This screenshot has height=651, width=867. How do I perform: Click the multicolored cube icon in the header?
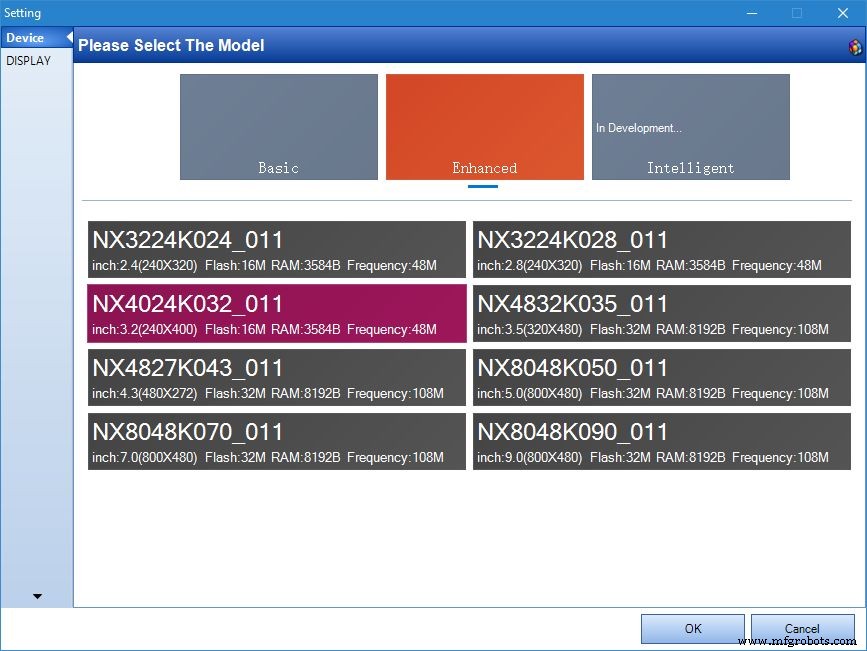click(x=854, y=46)
